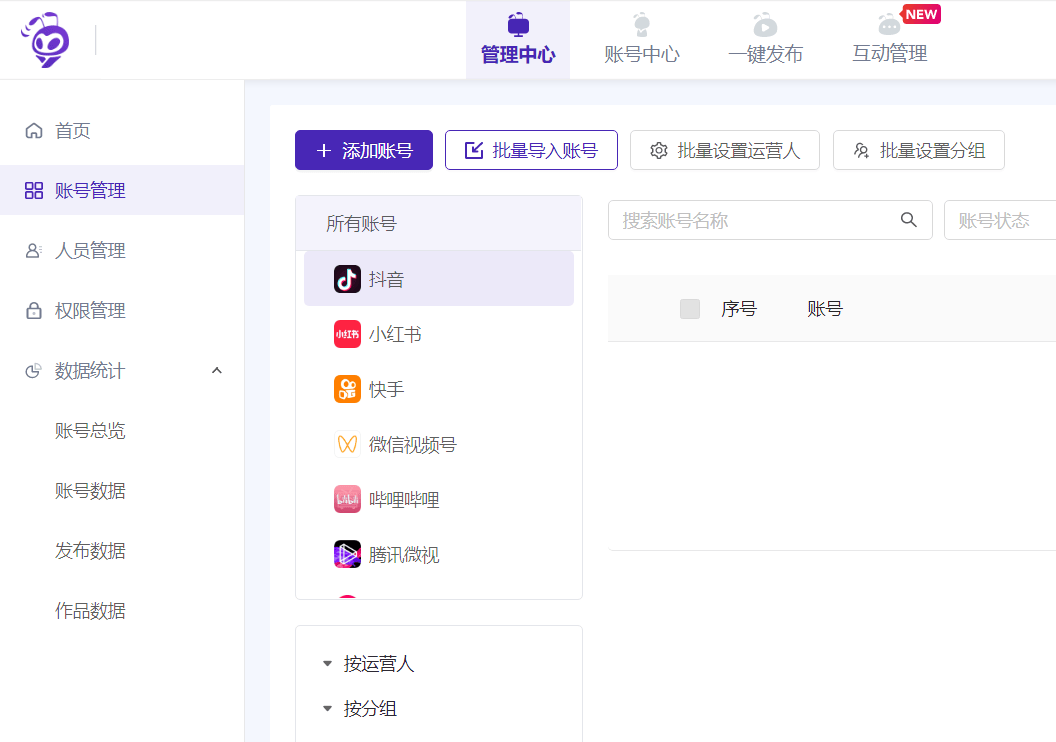This screenshot has height=742, width=1056.
Task: Click the red NEW badge
Action: point(921,14)
